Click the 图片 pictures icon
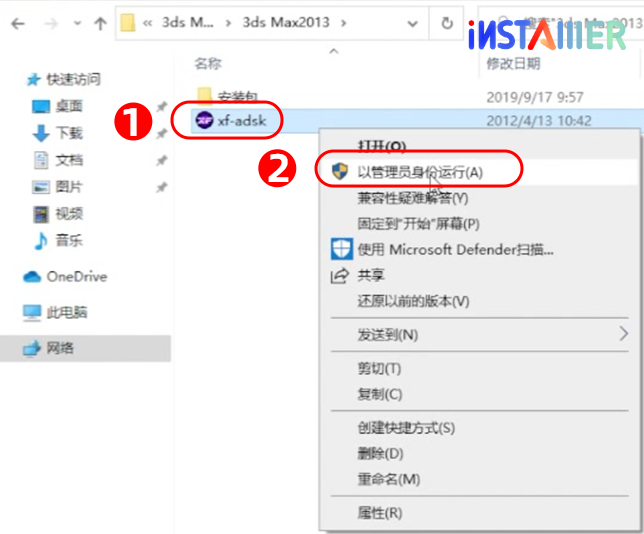 coord(41,187)
